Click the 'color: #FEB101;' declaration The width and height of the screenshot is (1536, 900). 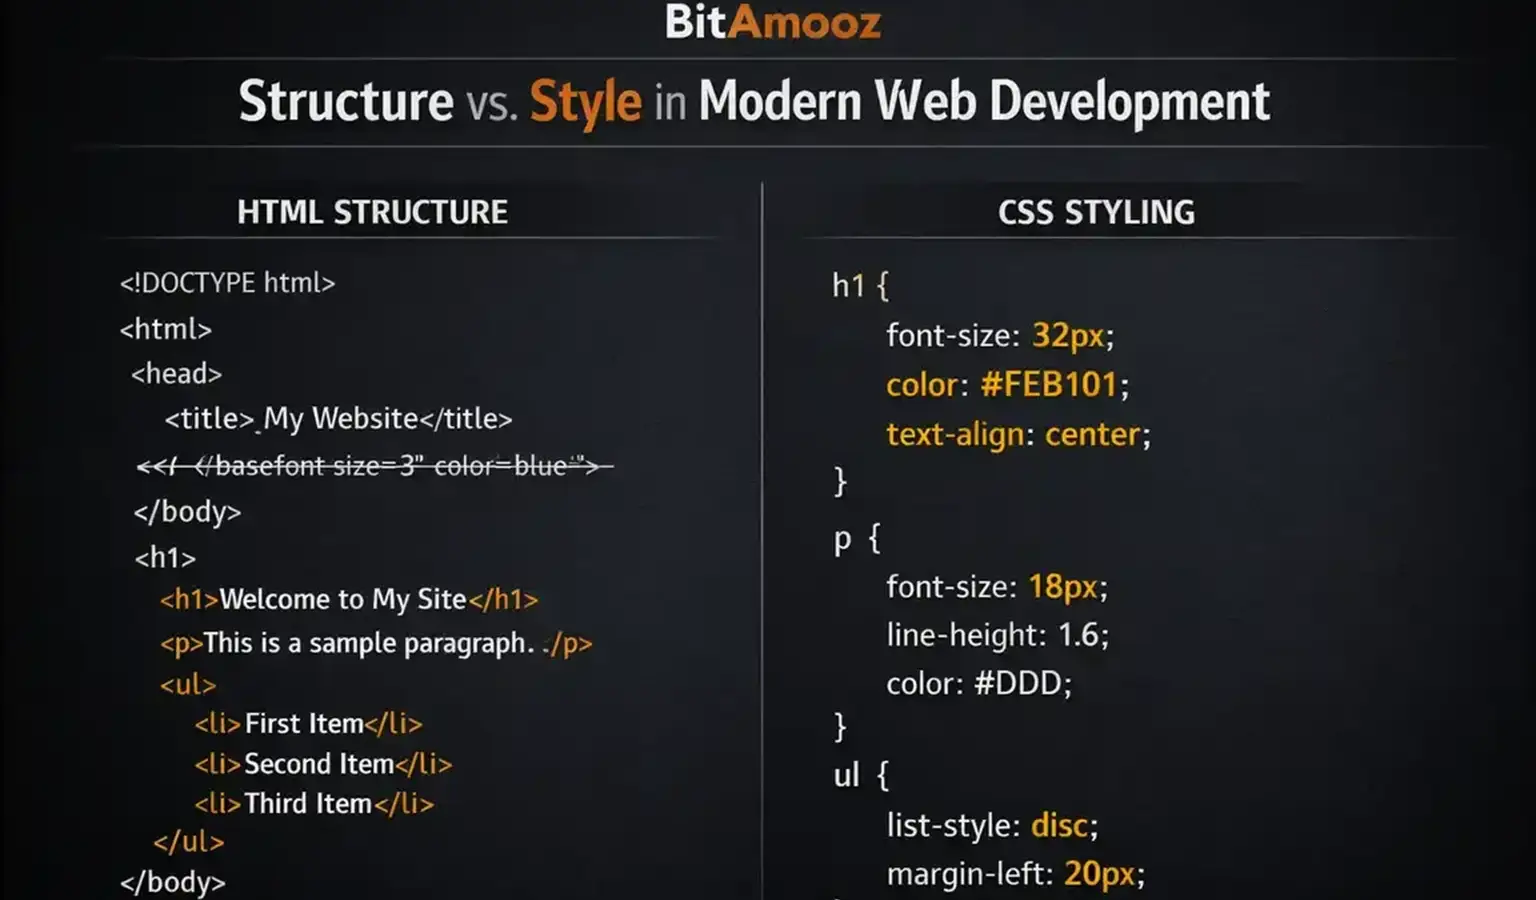click(x=1007, y=385)
